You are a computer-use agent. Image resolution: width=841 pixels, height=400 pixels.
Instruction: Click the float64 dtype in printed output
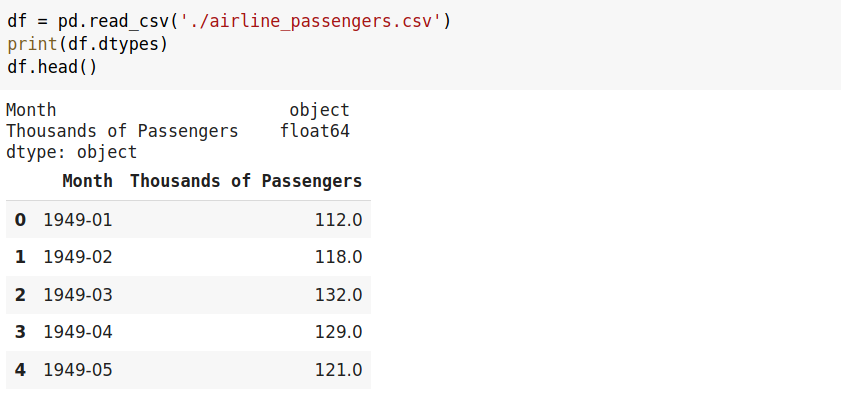click(x=315, y=131)
